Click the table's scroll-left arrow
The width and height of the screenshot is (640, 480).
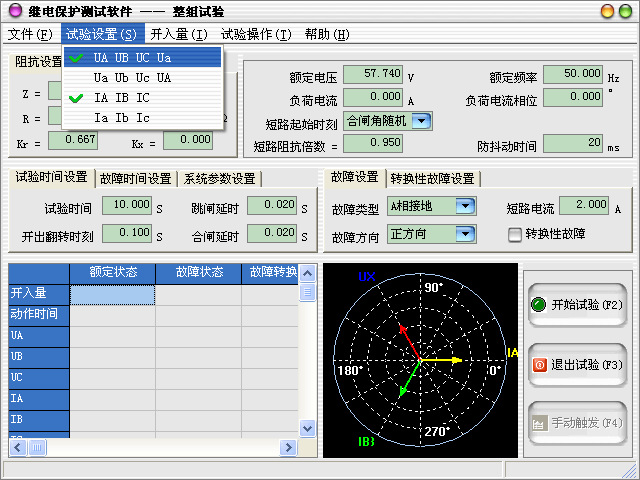(x=17, y=447)
